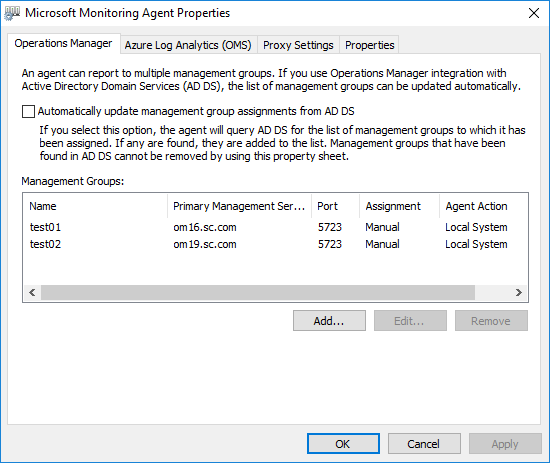Open the Azure Log Analytics (OMS) tab

point(188,45)
